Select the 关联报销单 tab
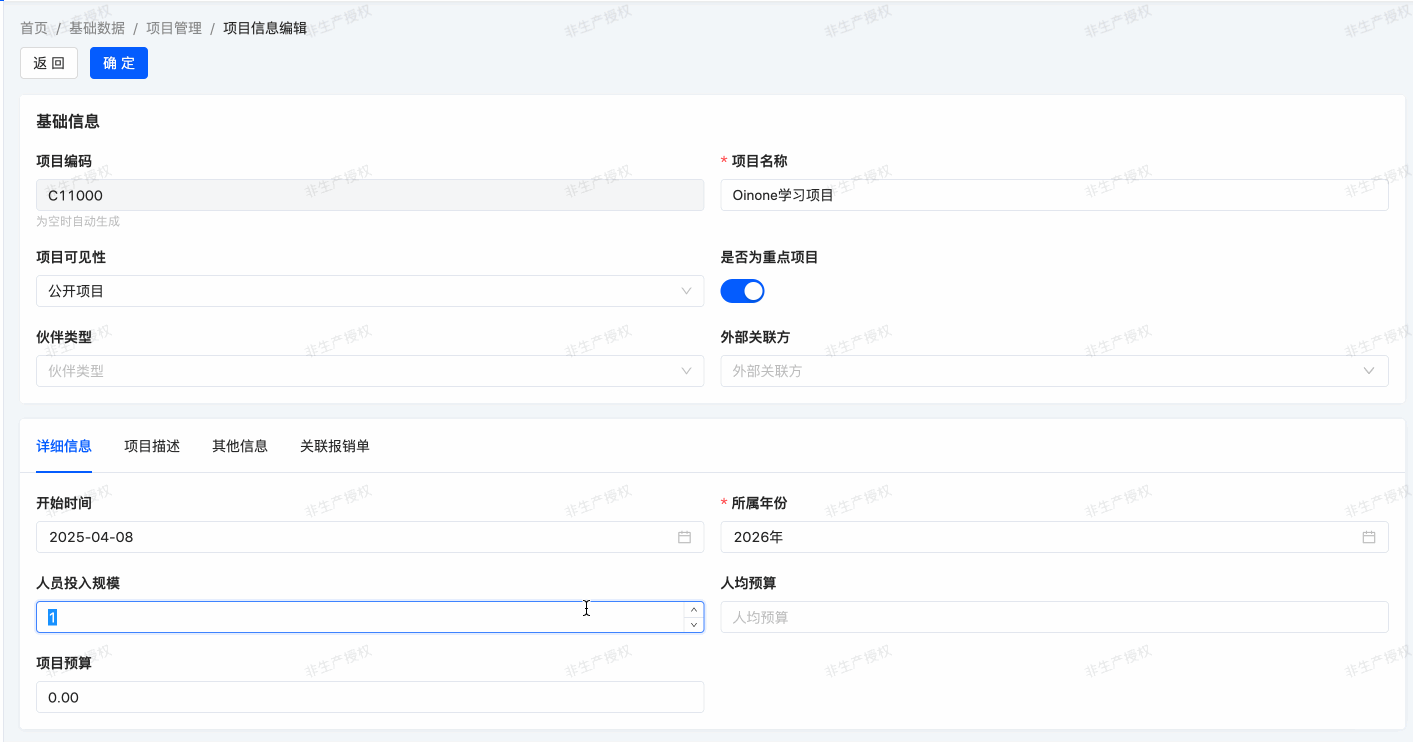 point(335,446)
